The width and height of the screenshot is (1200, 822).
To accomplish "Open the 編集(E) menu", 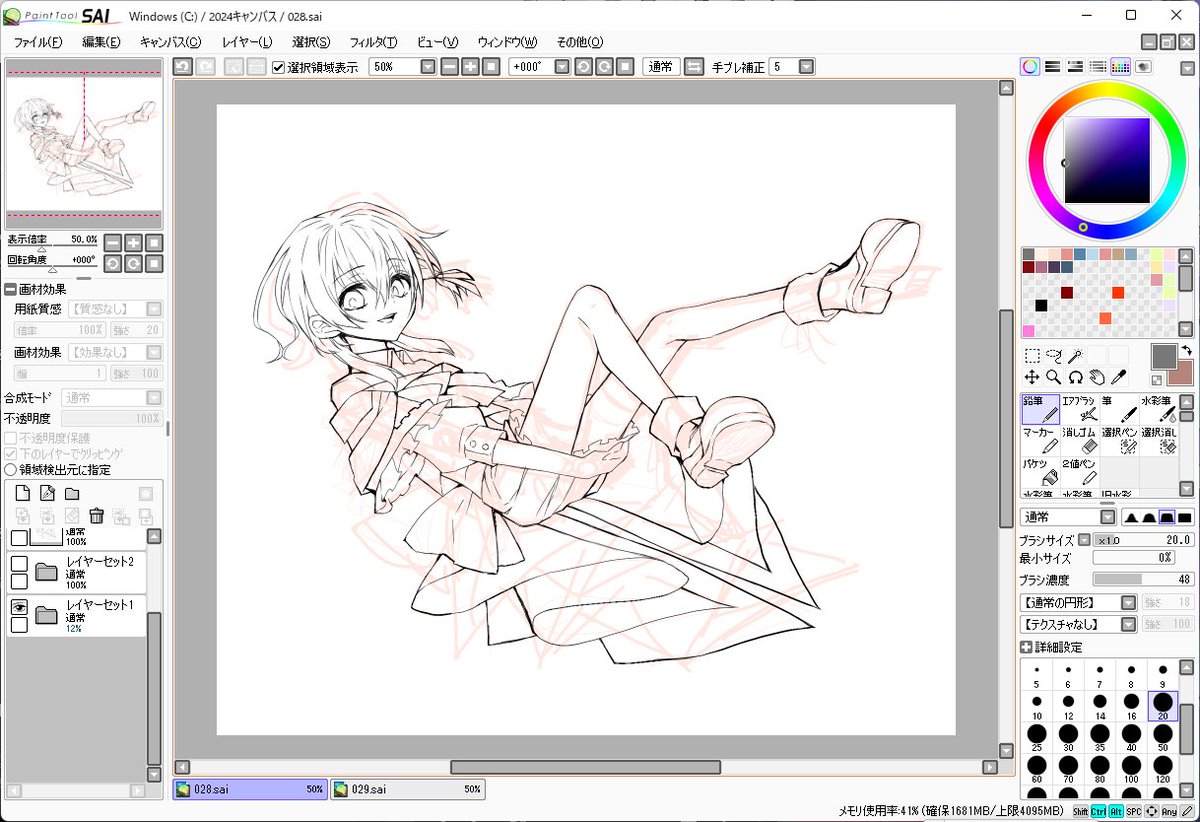I will 101,42.
